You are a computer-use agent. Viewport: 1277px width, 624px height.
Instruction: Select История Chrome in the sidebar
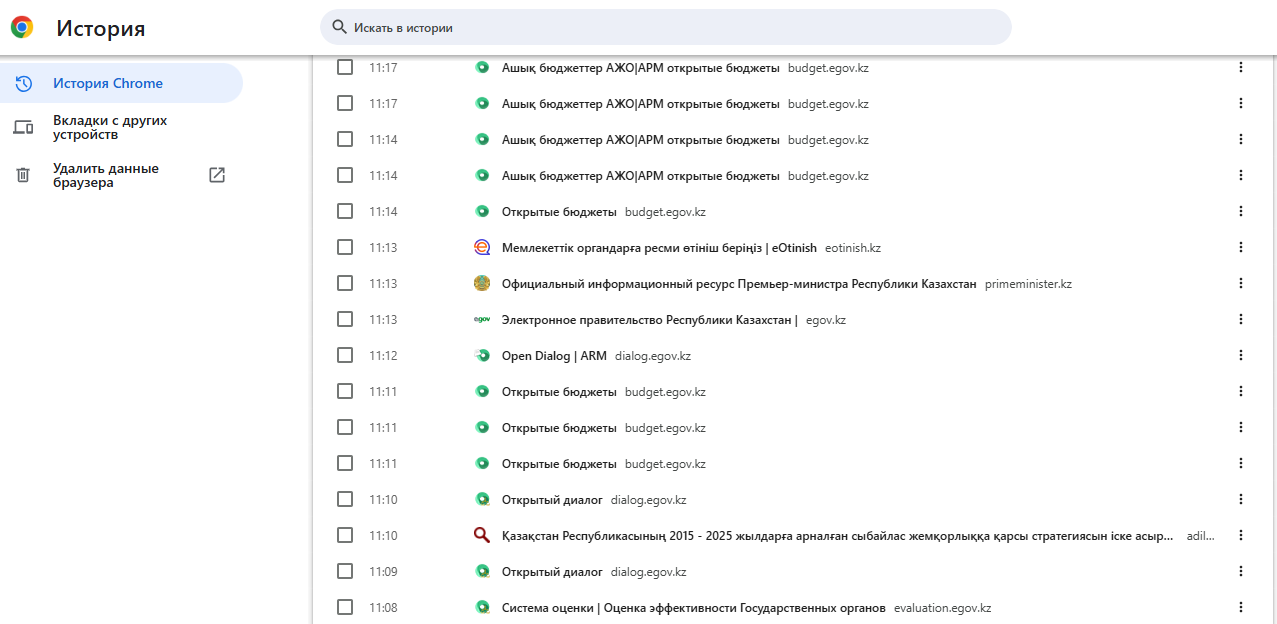(x=108, y=84)
